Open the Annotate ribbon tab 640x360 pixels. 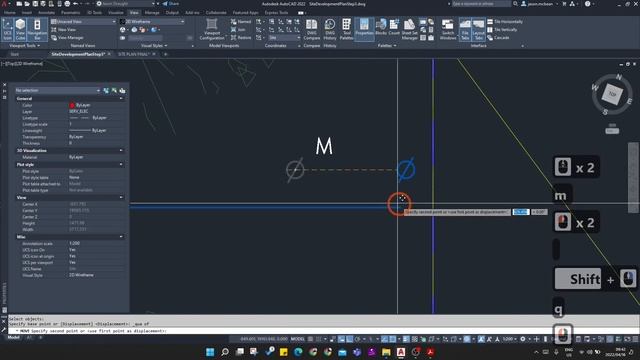pyautogui.click(x=46, y=13)
